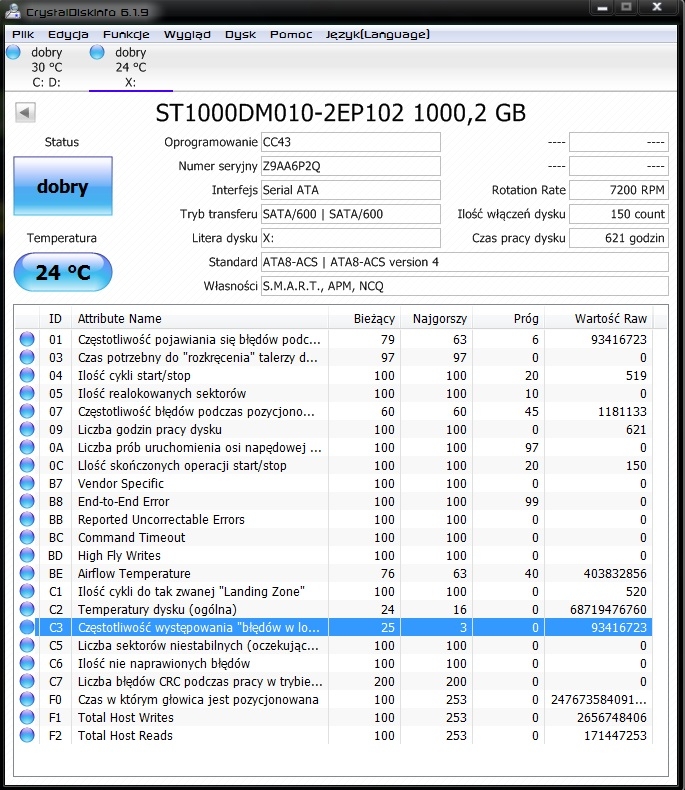Open the Dysk menu
The height and width of the screenshot is (790, 685).
click(x=240, y=34)
